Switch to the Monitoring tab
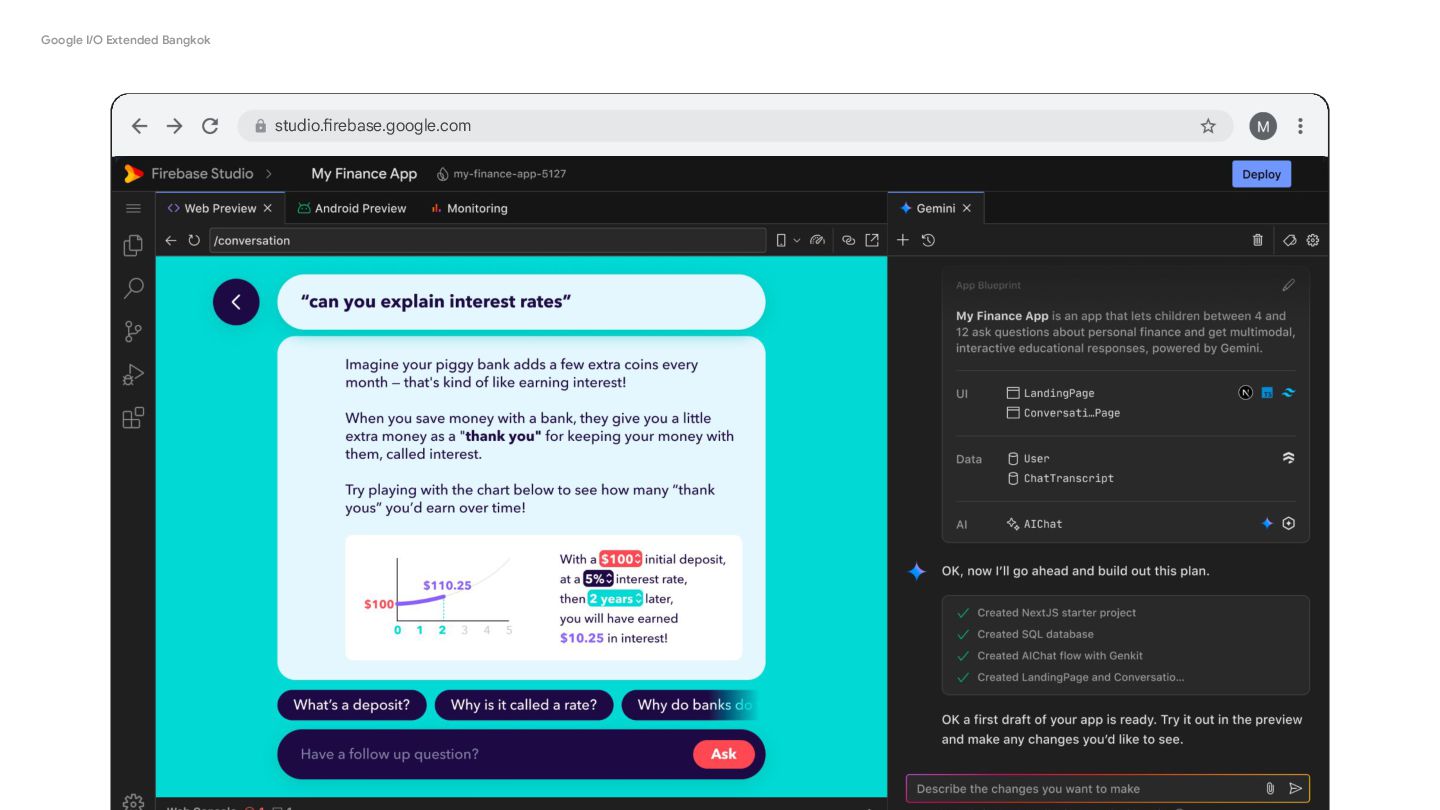The width and height of the screenshot is (1440, 810). (470, 208)
